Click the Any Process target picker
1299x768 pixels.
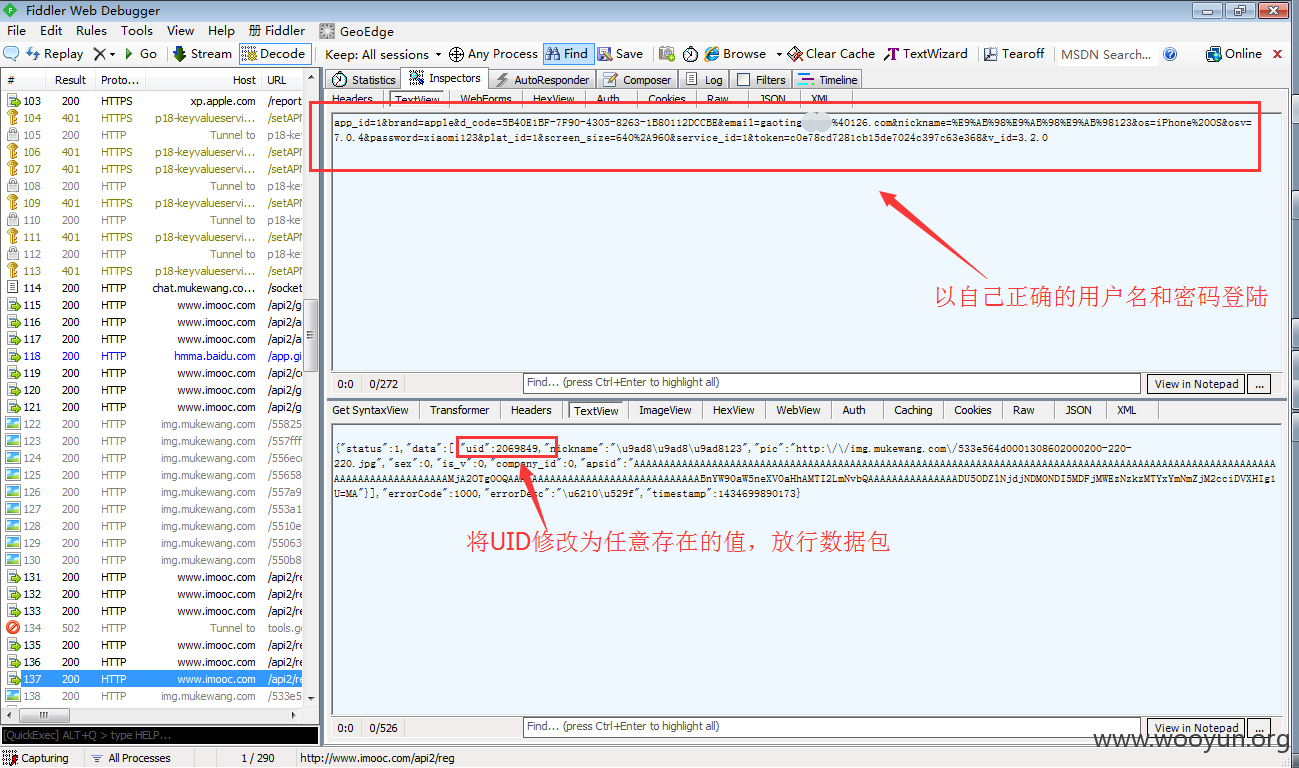click(493, 54)
